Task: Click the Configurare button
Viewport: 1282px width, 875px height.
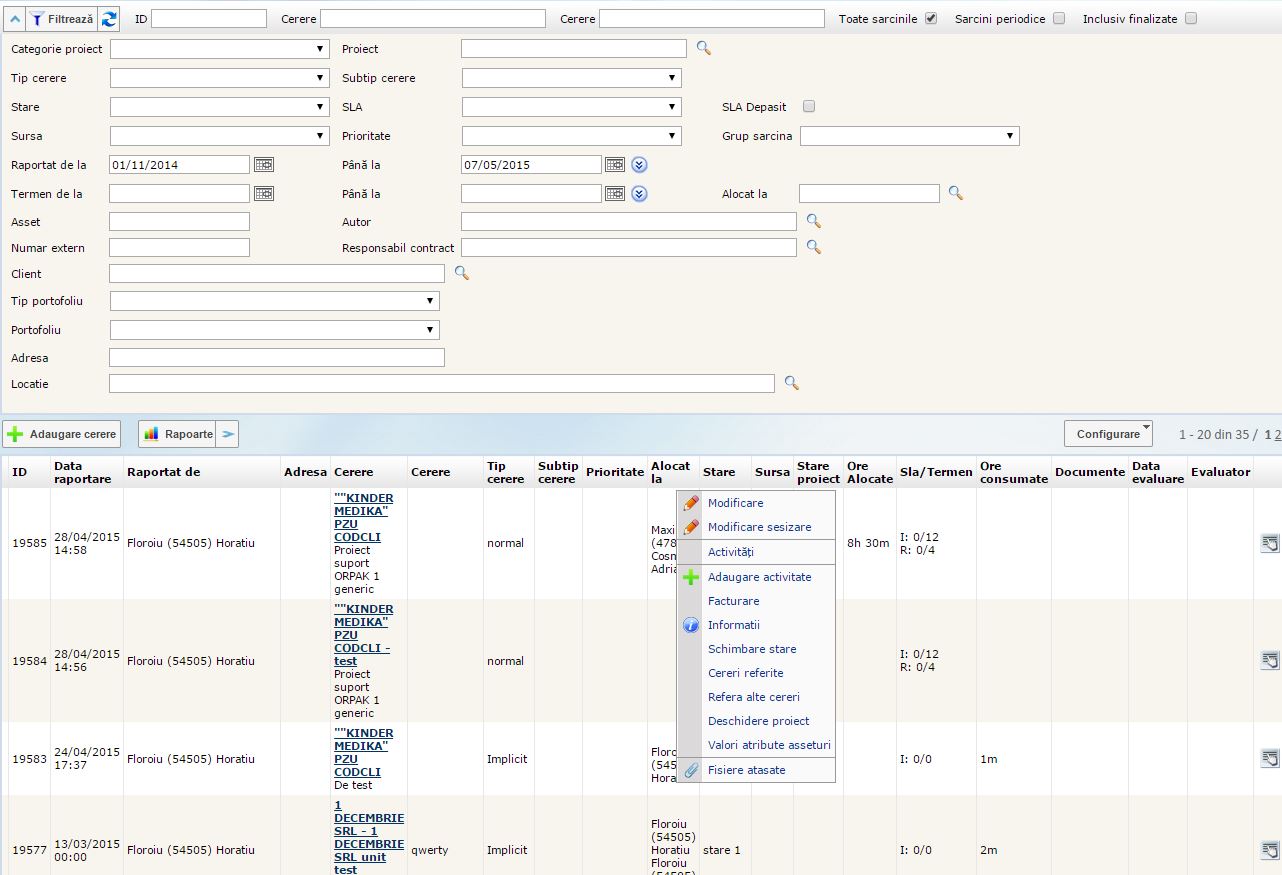Action: point(1108,434)
